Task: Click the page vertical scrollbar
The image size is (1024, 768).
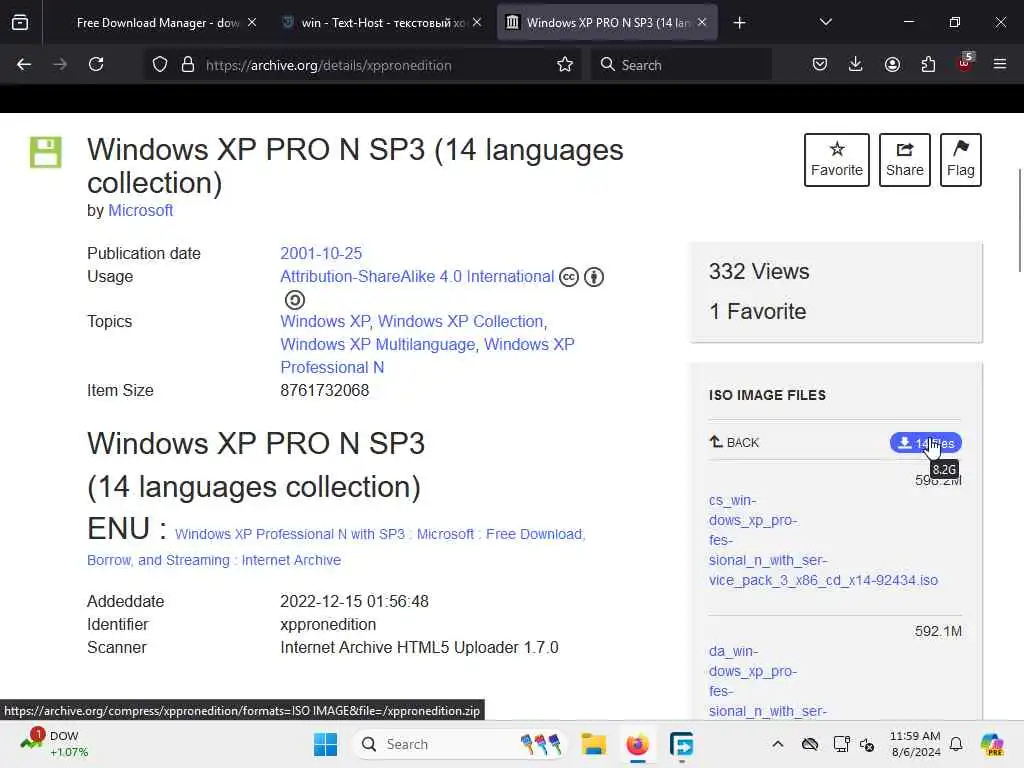Action: 1019,221
